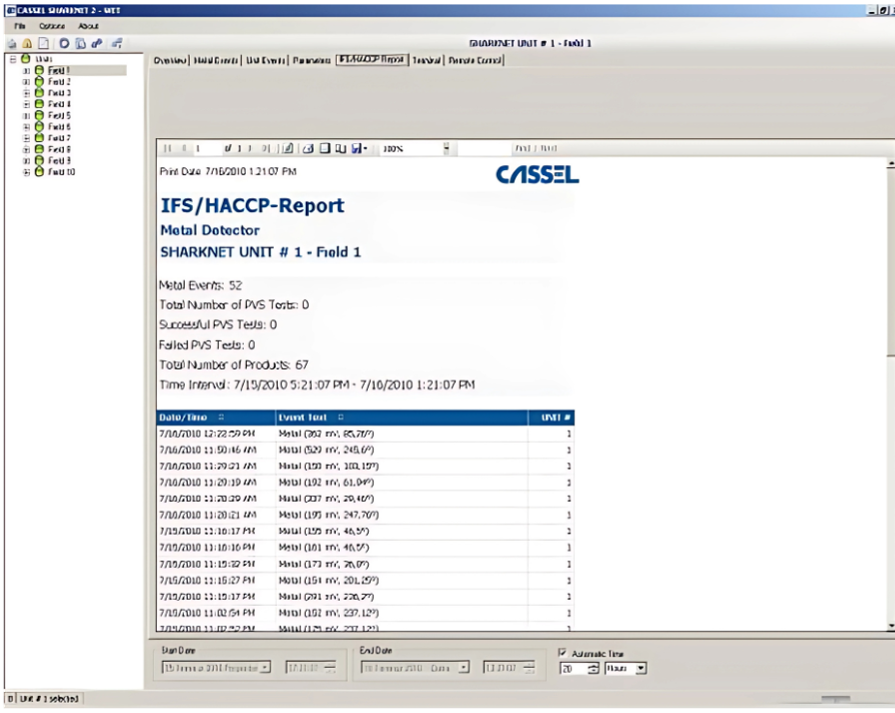Click the UNIT # column header
Image resolution: width=895 pixels, height=713 pixels.
[551, 417]
